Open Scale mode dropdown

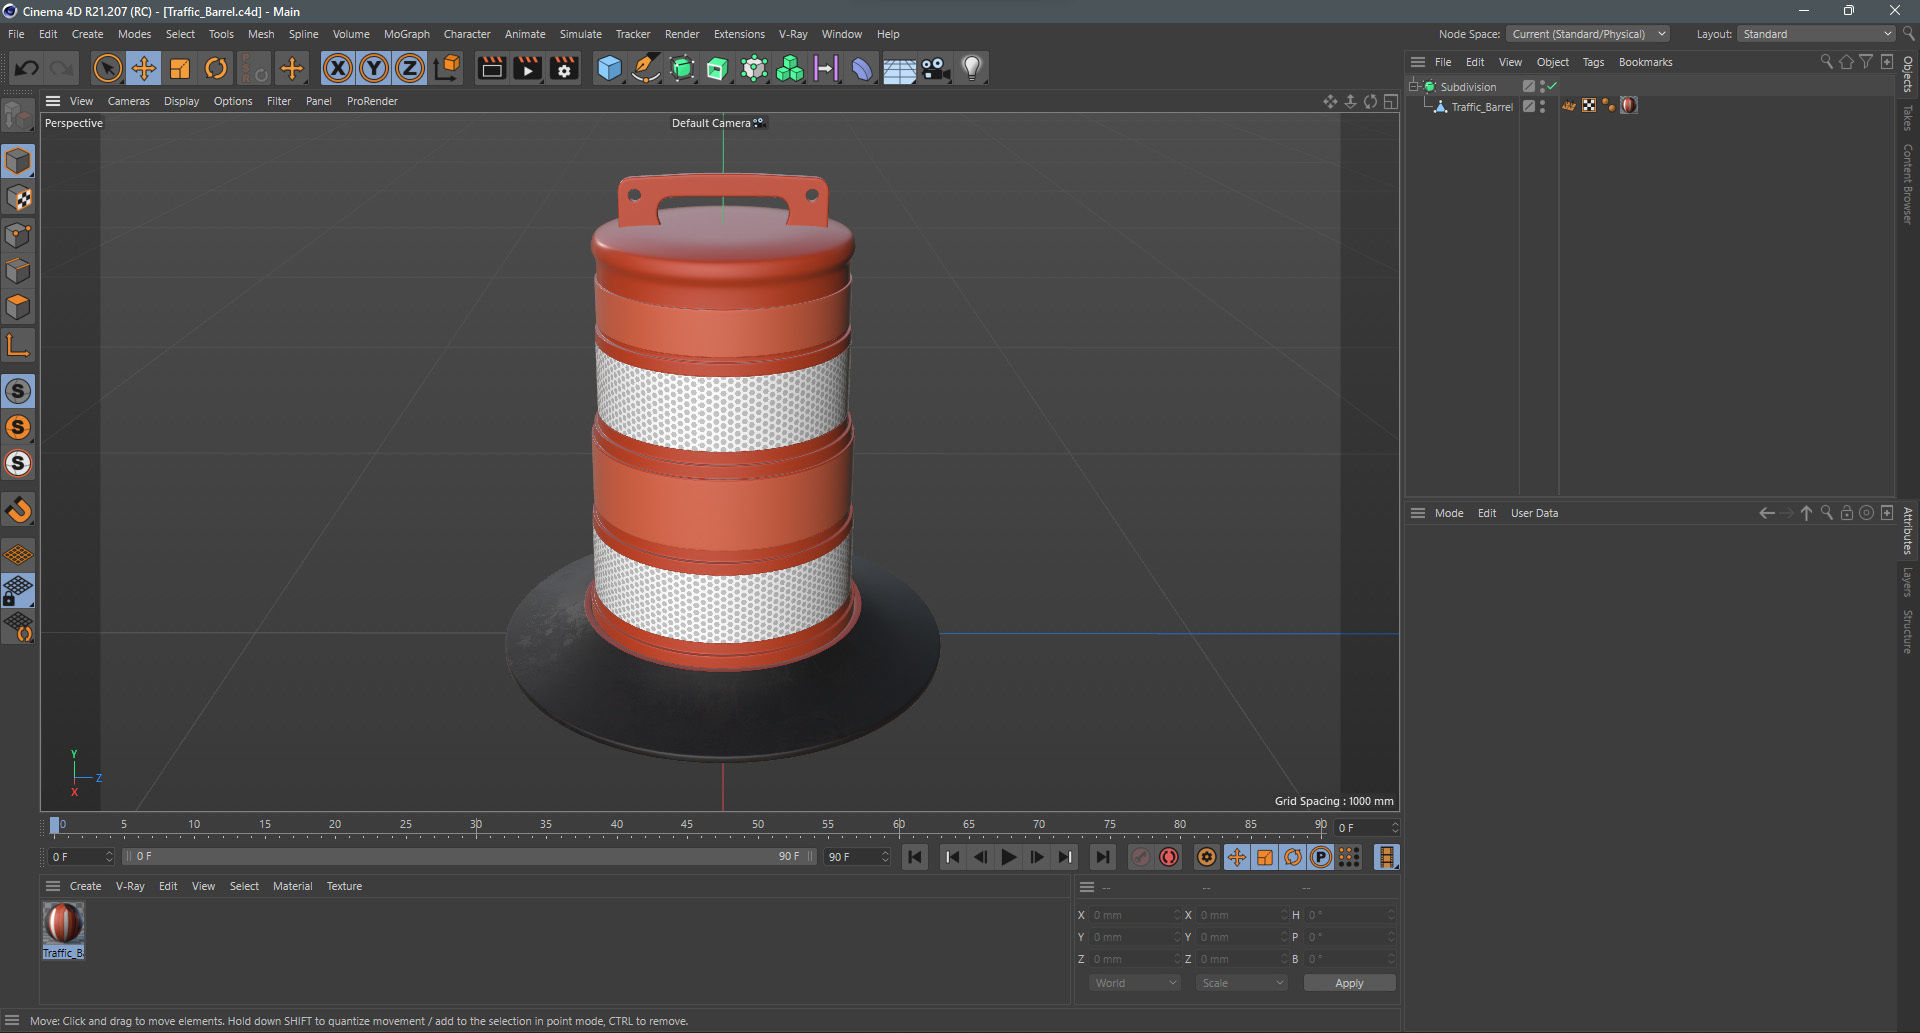pos(1242,983)
